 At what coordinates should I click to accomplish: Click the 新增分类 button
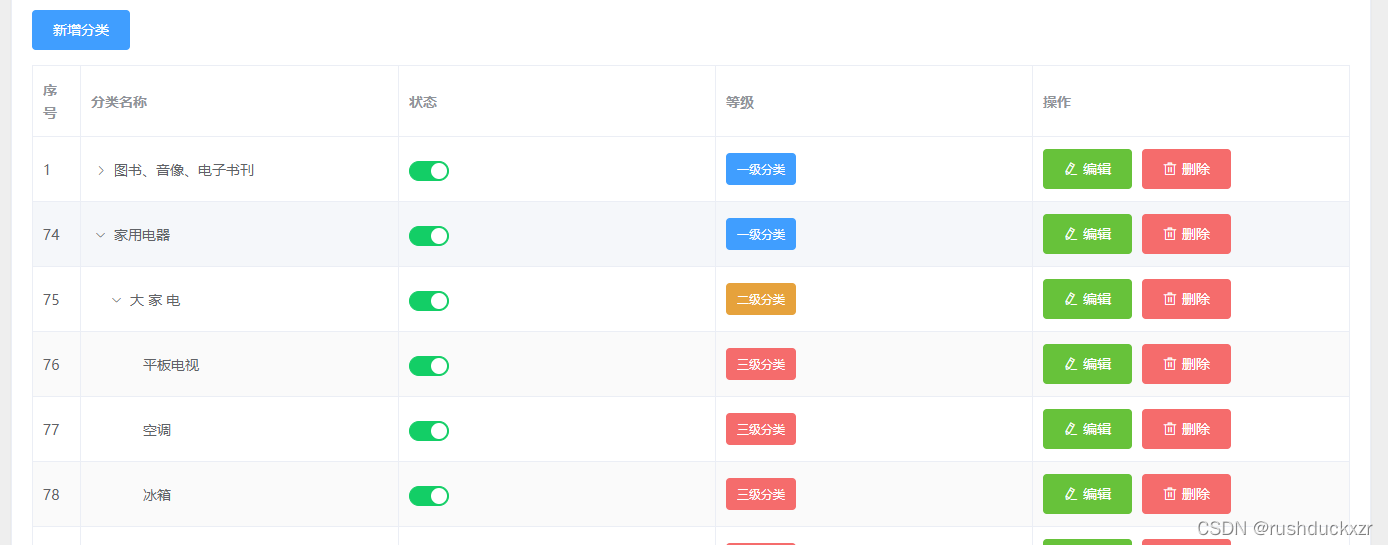point(81,30)
